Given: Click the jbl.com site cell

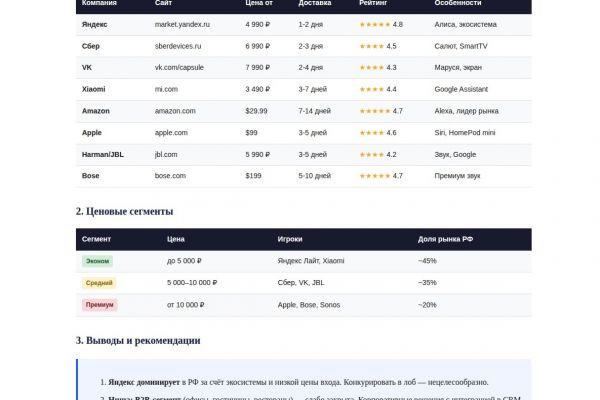Looking at the screenshot, I should click(x=166, y=155).
